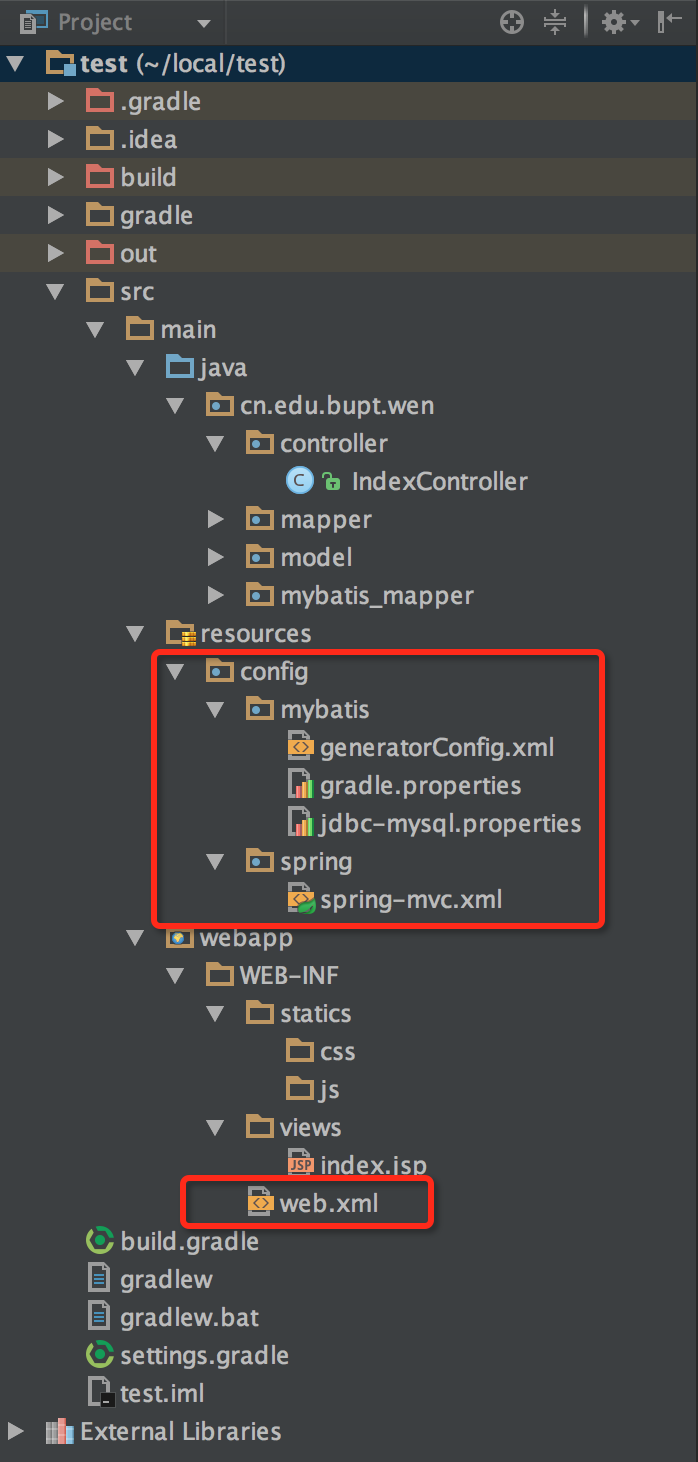Collapse the src folder
The width and height of the screenshot is (698, 1462).
(55, 291)
